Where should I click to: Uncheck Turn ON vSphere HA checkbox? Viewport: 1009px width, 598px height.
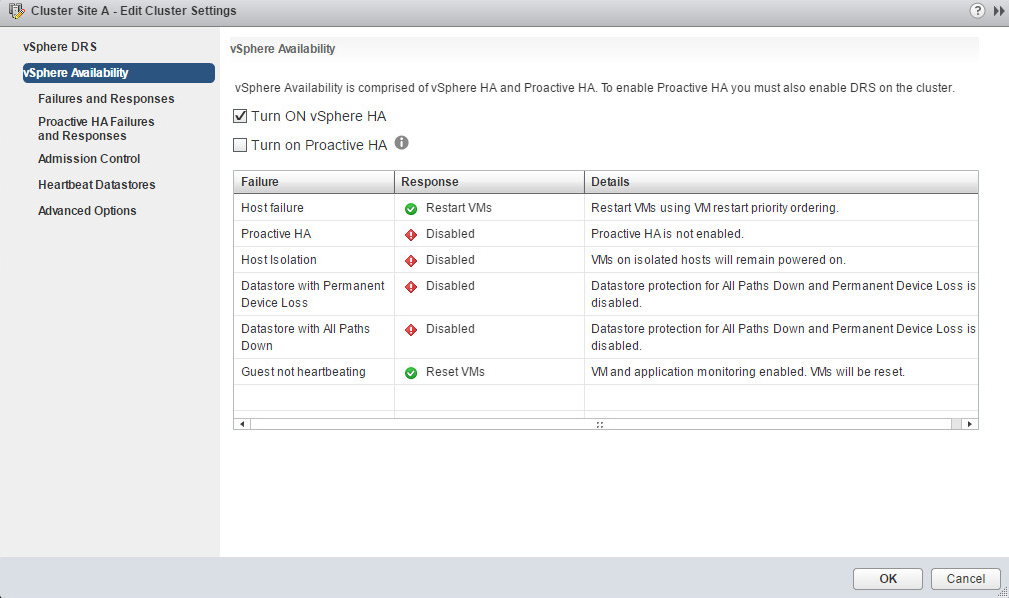[240, 116]
